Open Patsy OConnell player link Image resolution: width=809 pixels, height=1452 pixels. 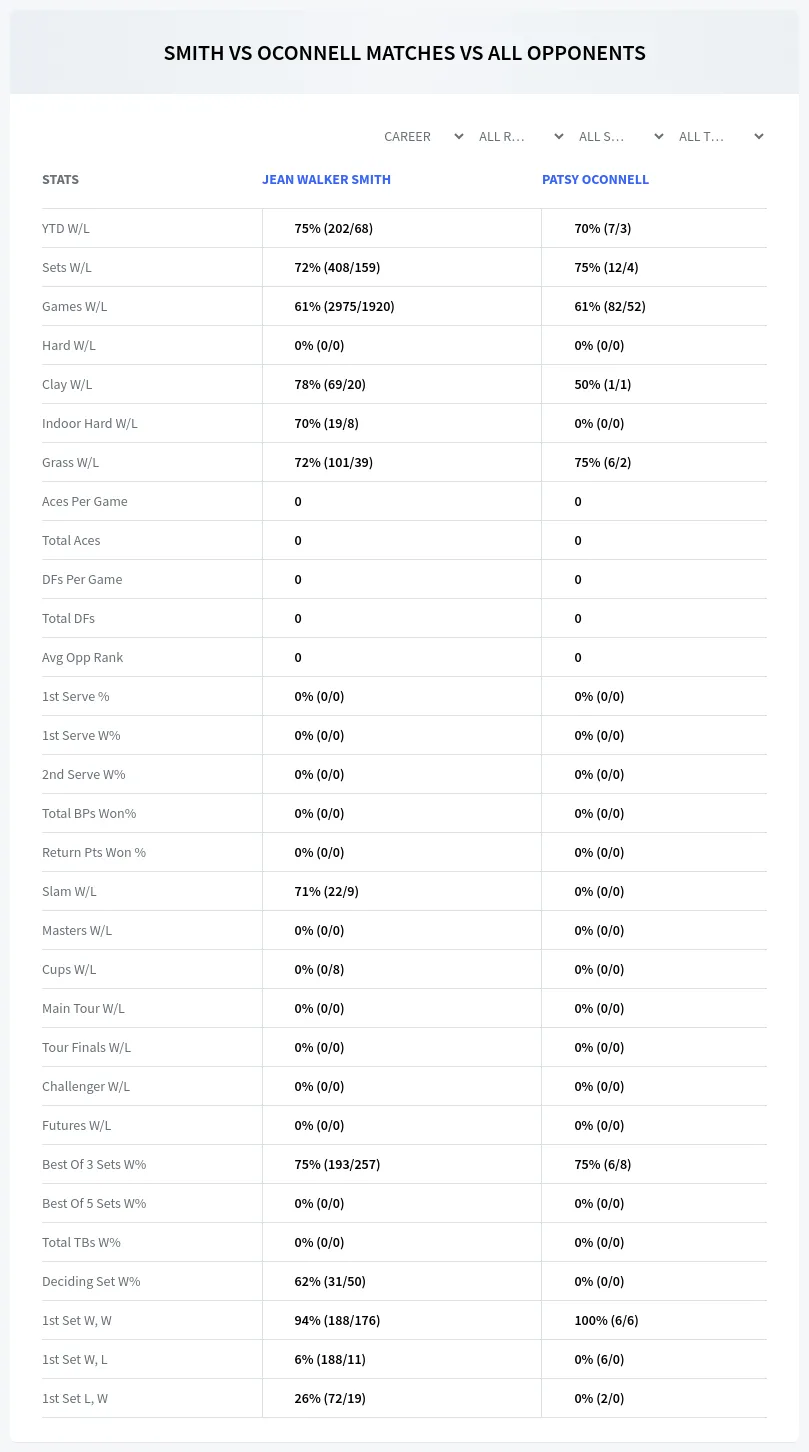tap(595, 180)
